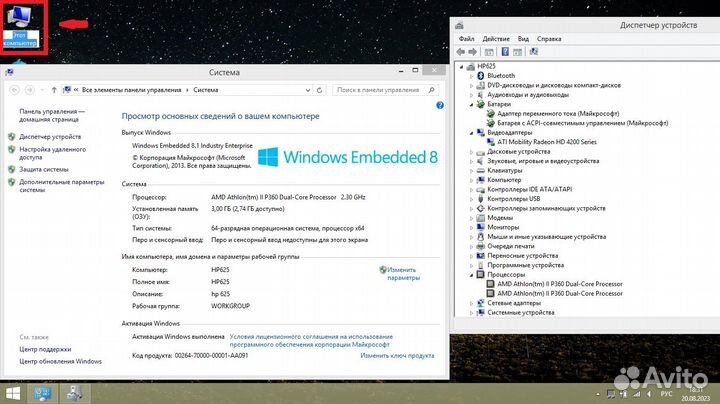Screen dimensions: 720x404
Task: Collapse the 'Видеоадаптеры' node
Action: point(472,133)
